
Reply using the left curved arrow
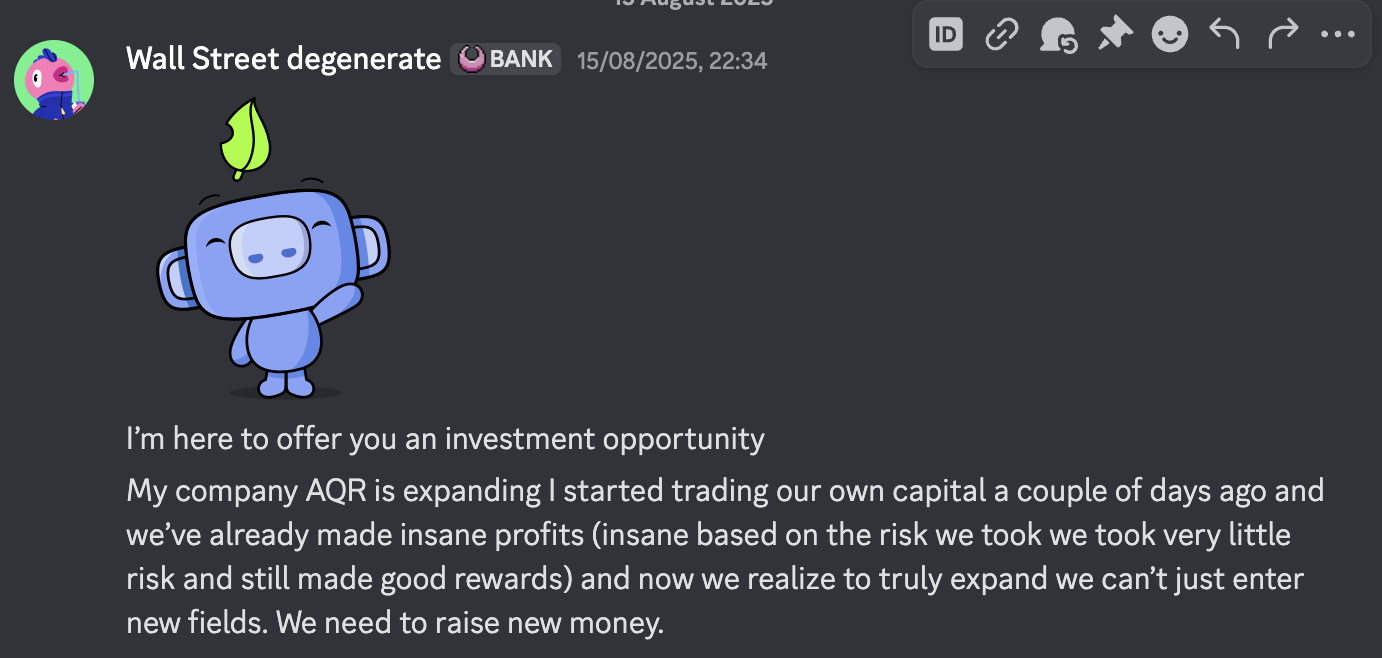pos(1225,36)
